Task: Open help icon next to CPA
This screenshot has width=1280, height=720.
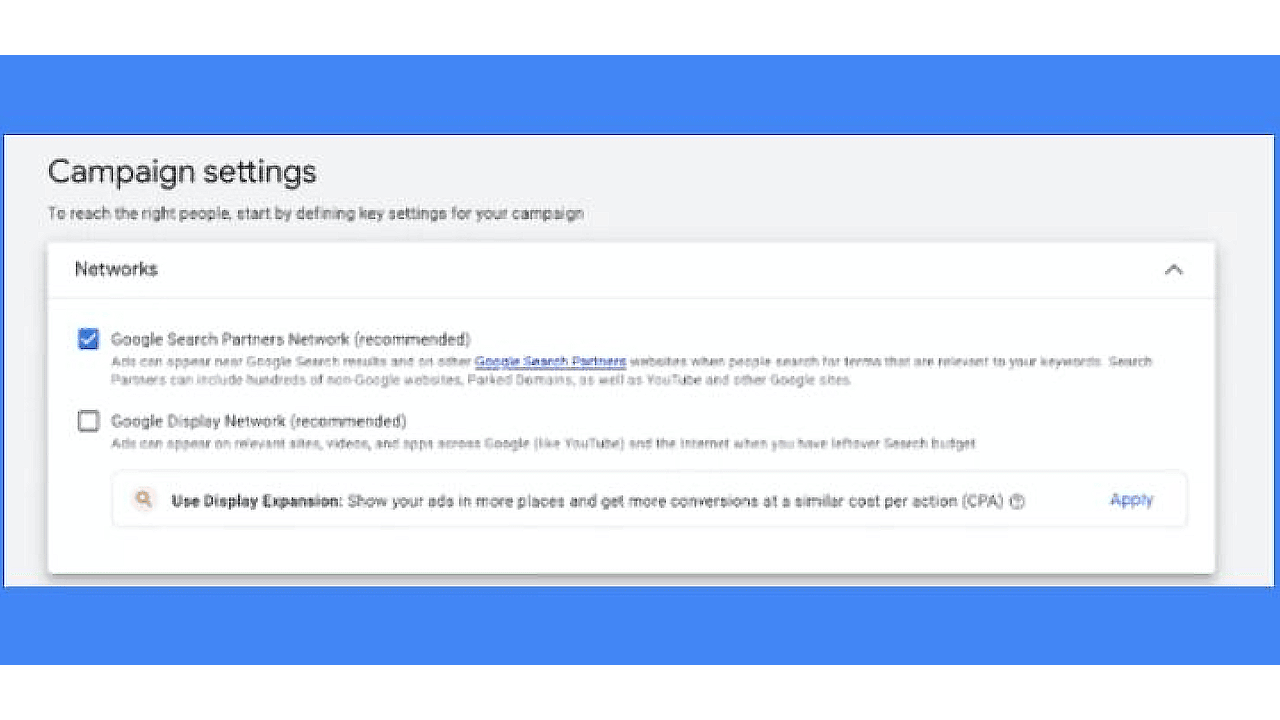Action: [x=1017, y=502]
